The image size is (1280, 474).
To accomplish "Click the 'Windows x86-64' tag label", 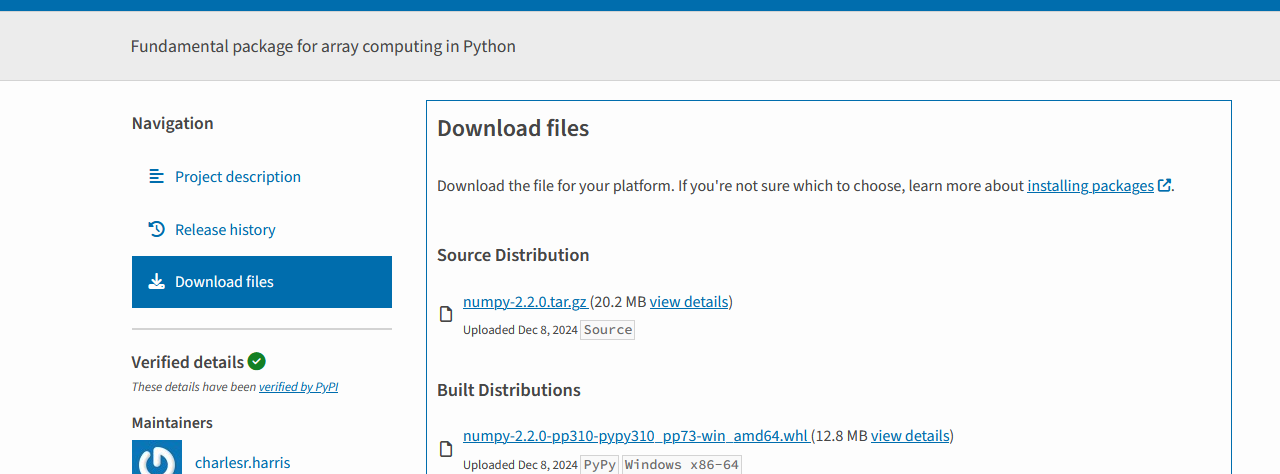I will tap(682, 465).
